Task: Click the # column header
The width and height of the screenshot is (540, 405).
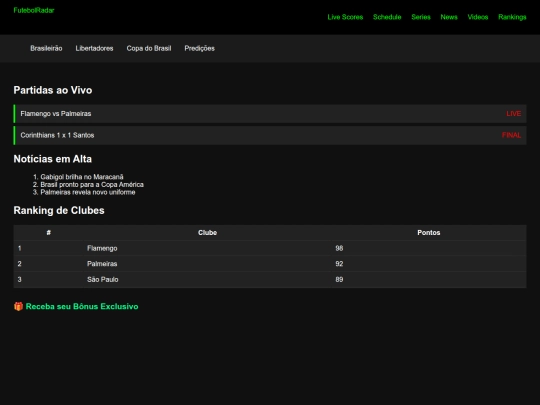Action: [49, 232]
